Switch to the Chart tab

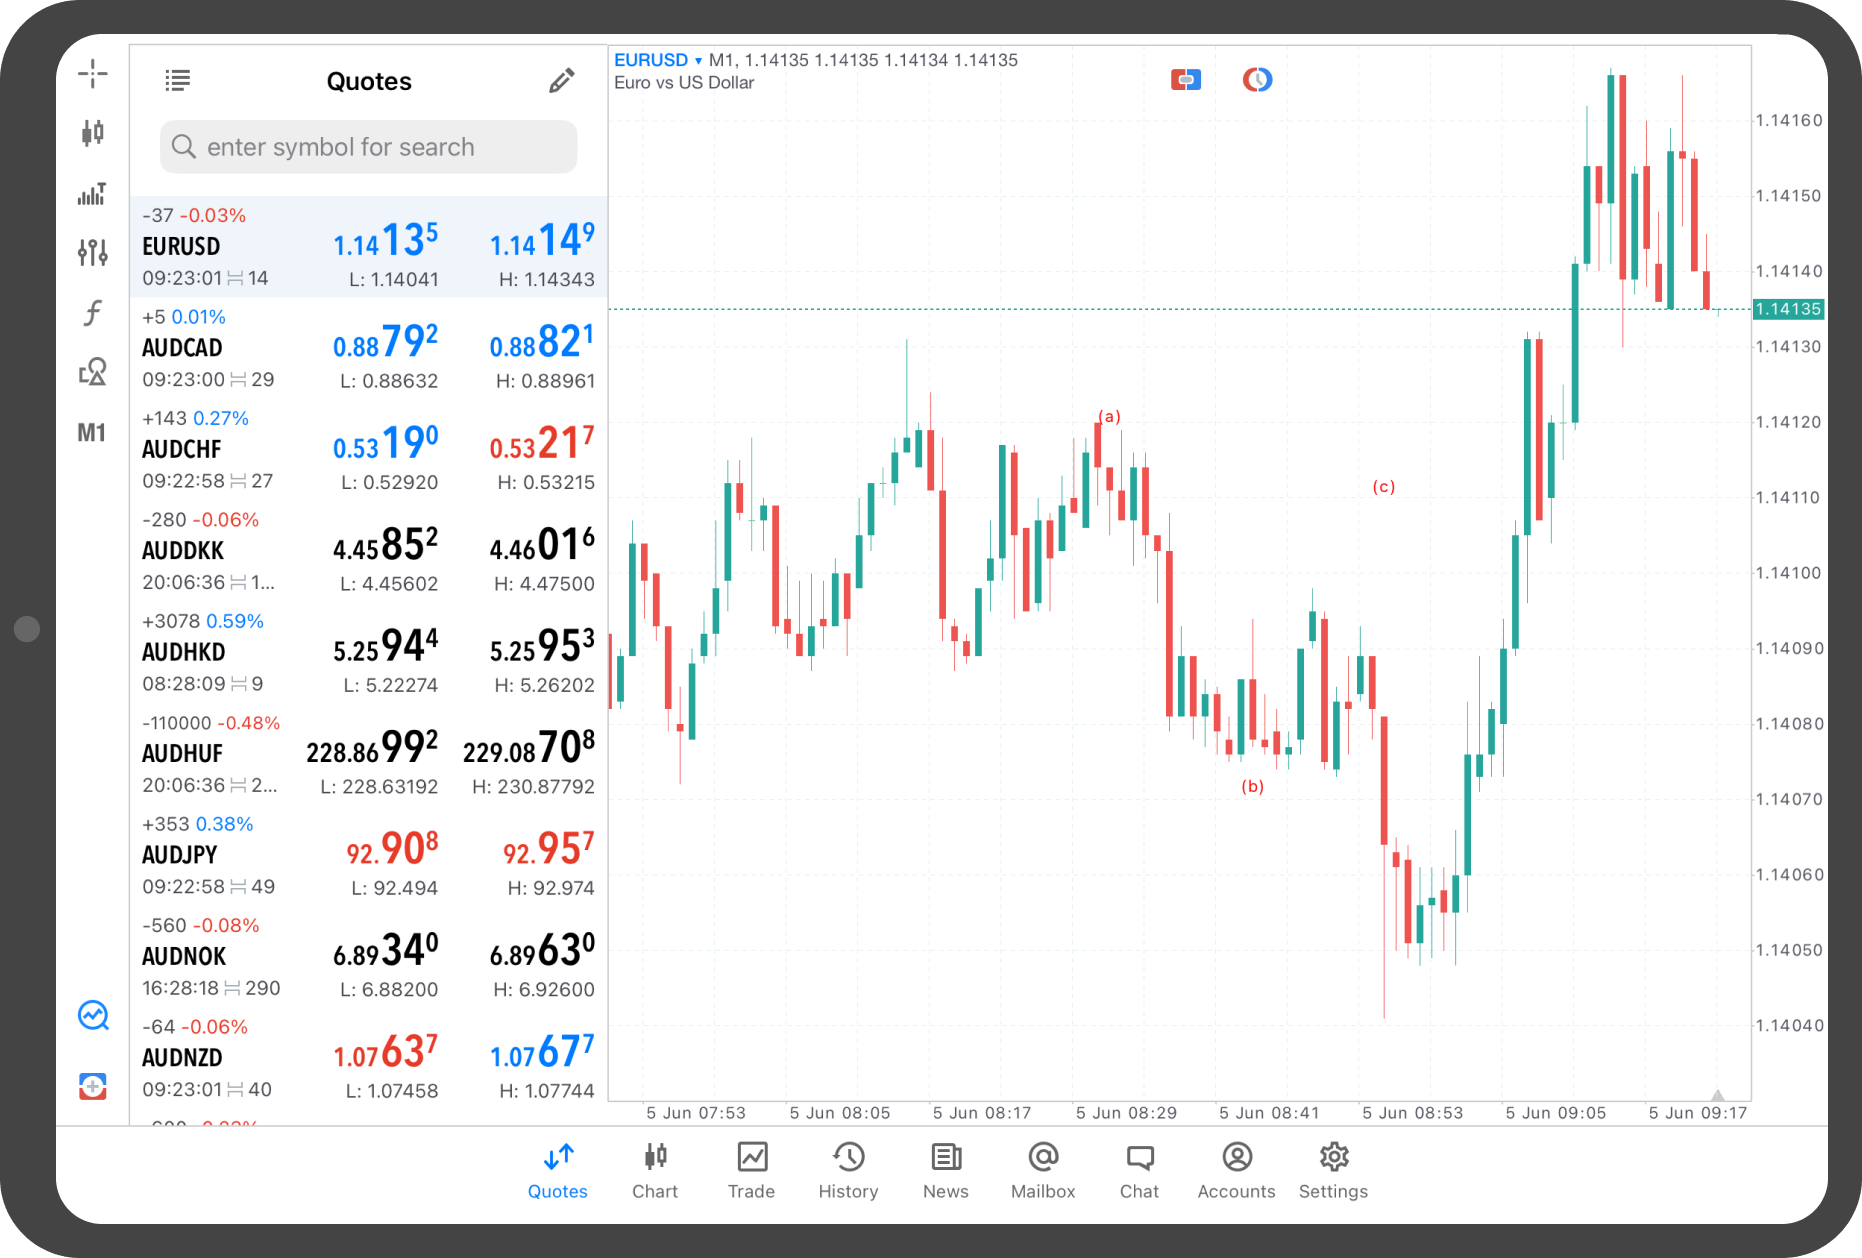[655, 1170]
